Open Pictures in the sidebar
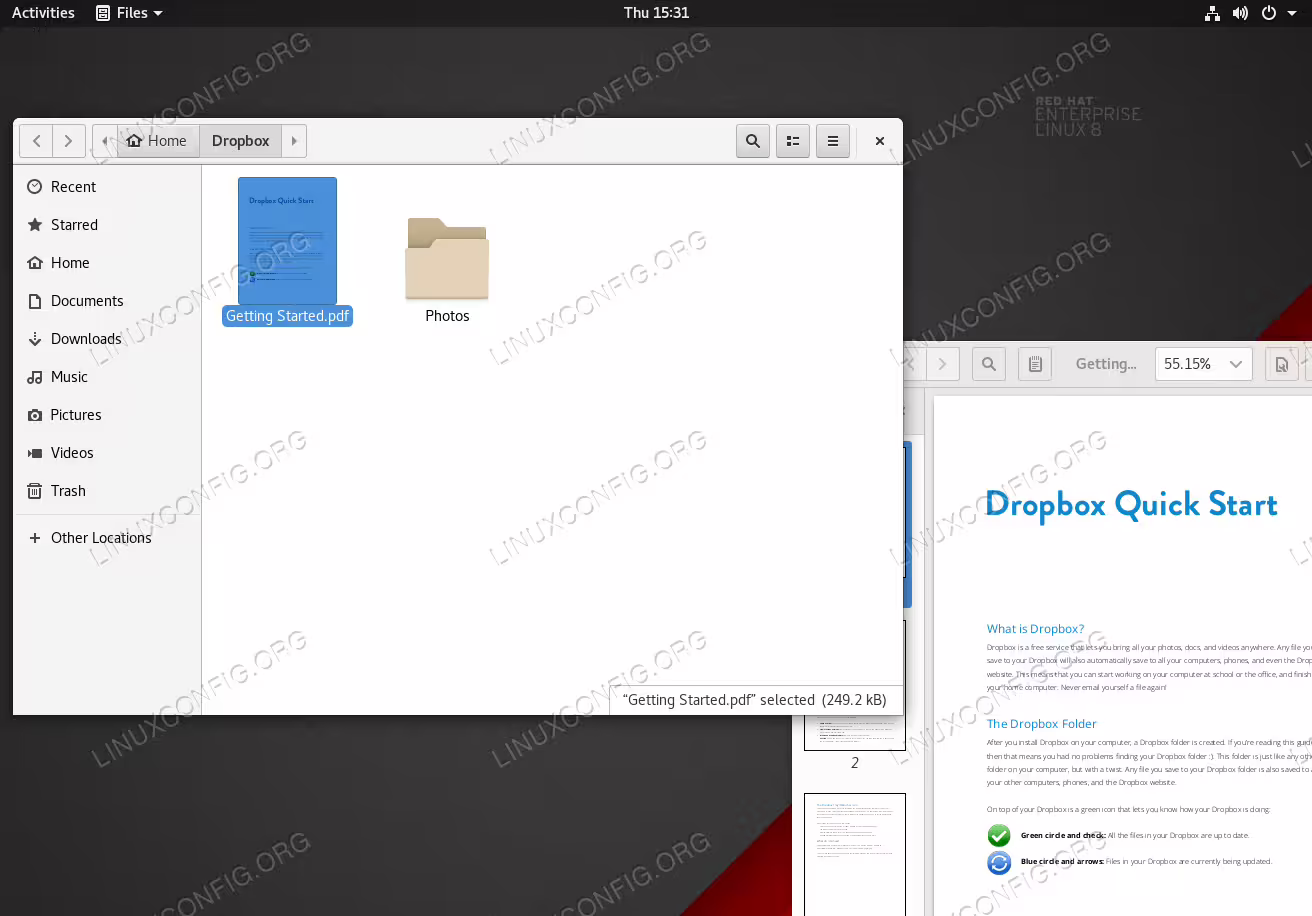The height and width of the screenshot is (916, 1312). pyautogui.click(x=107, y=415)
